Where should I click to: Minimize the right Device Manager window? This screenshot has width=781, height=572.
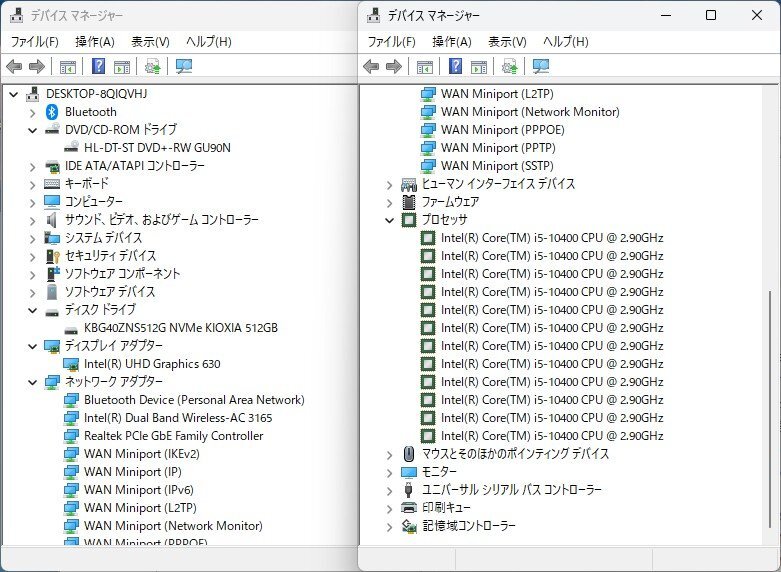pyautogui.click(x=666, y=15)
